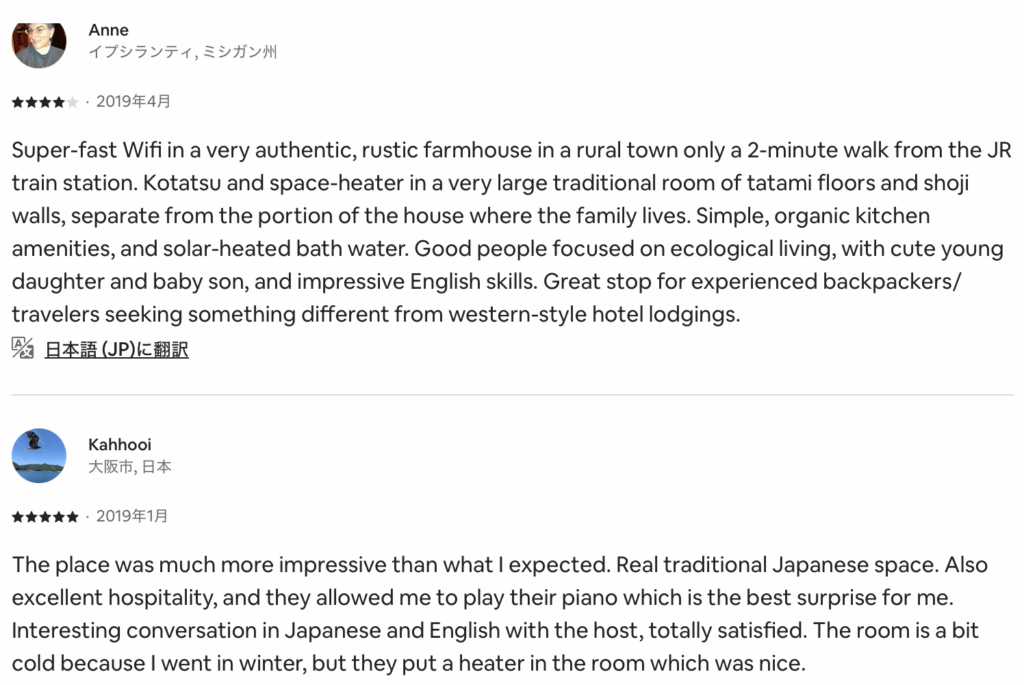
Task: Click the first star of Kahhooi's rating
Action: [17, 517]
